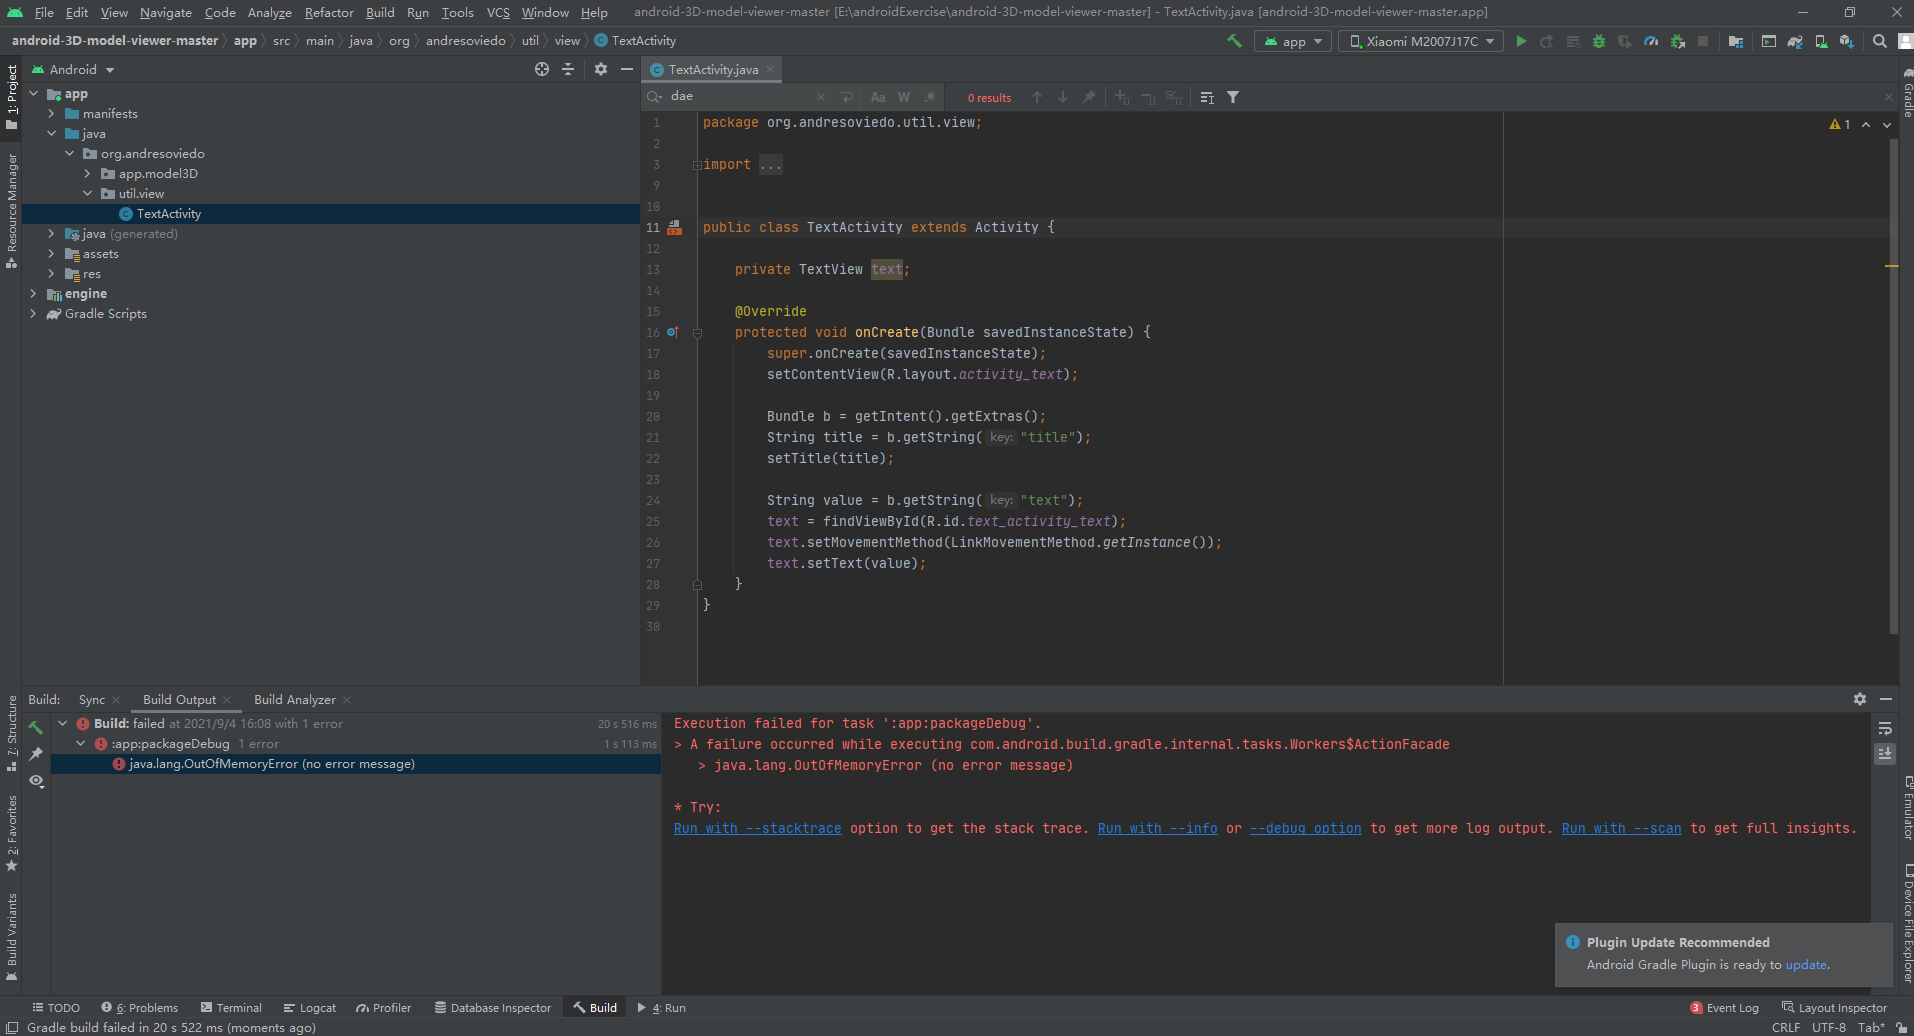The height and width of the screenshot is (1036, 1914).
Task: Click the search field containing 'dae'
Action: pyautogui.click(x=742, y=97)
